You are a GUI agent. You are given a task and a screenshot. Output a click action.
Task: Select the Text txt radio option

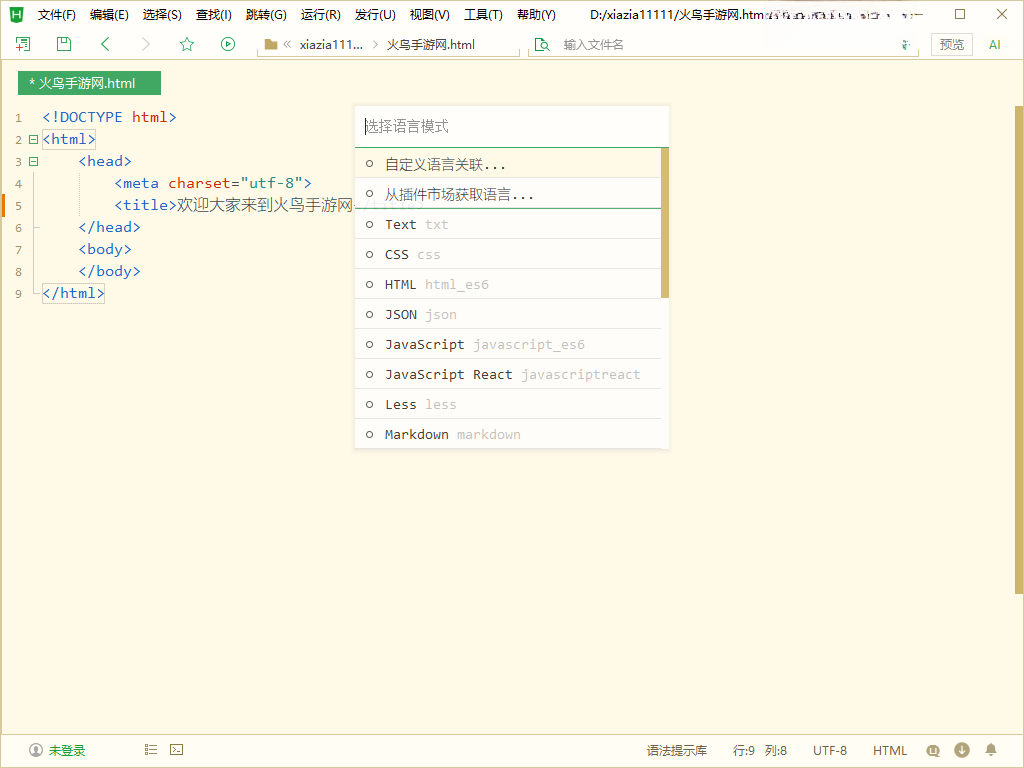[370, 225]
